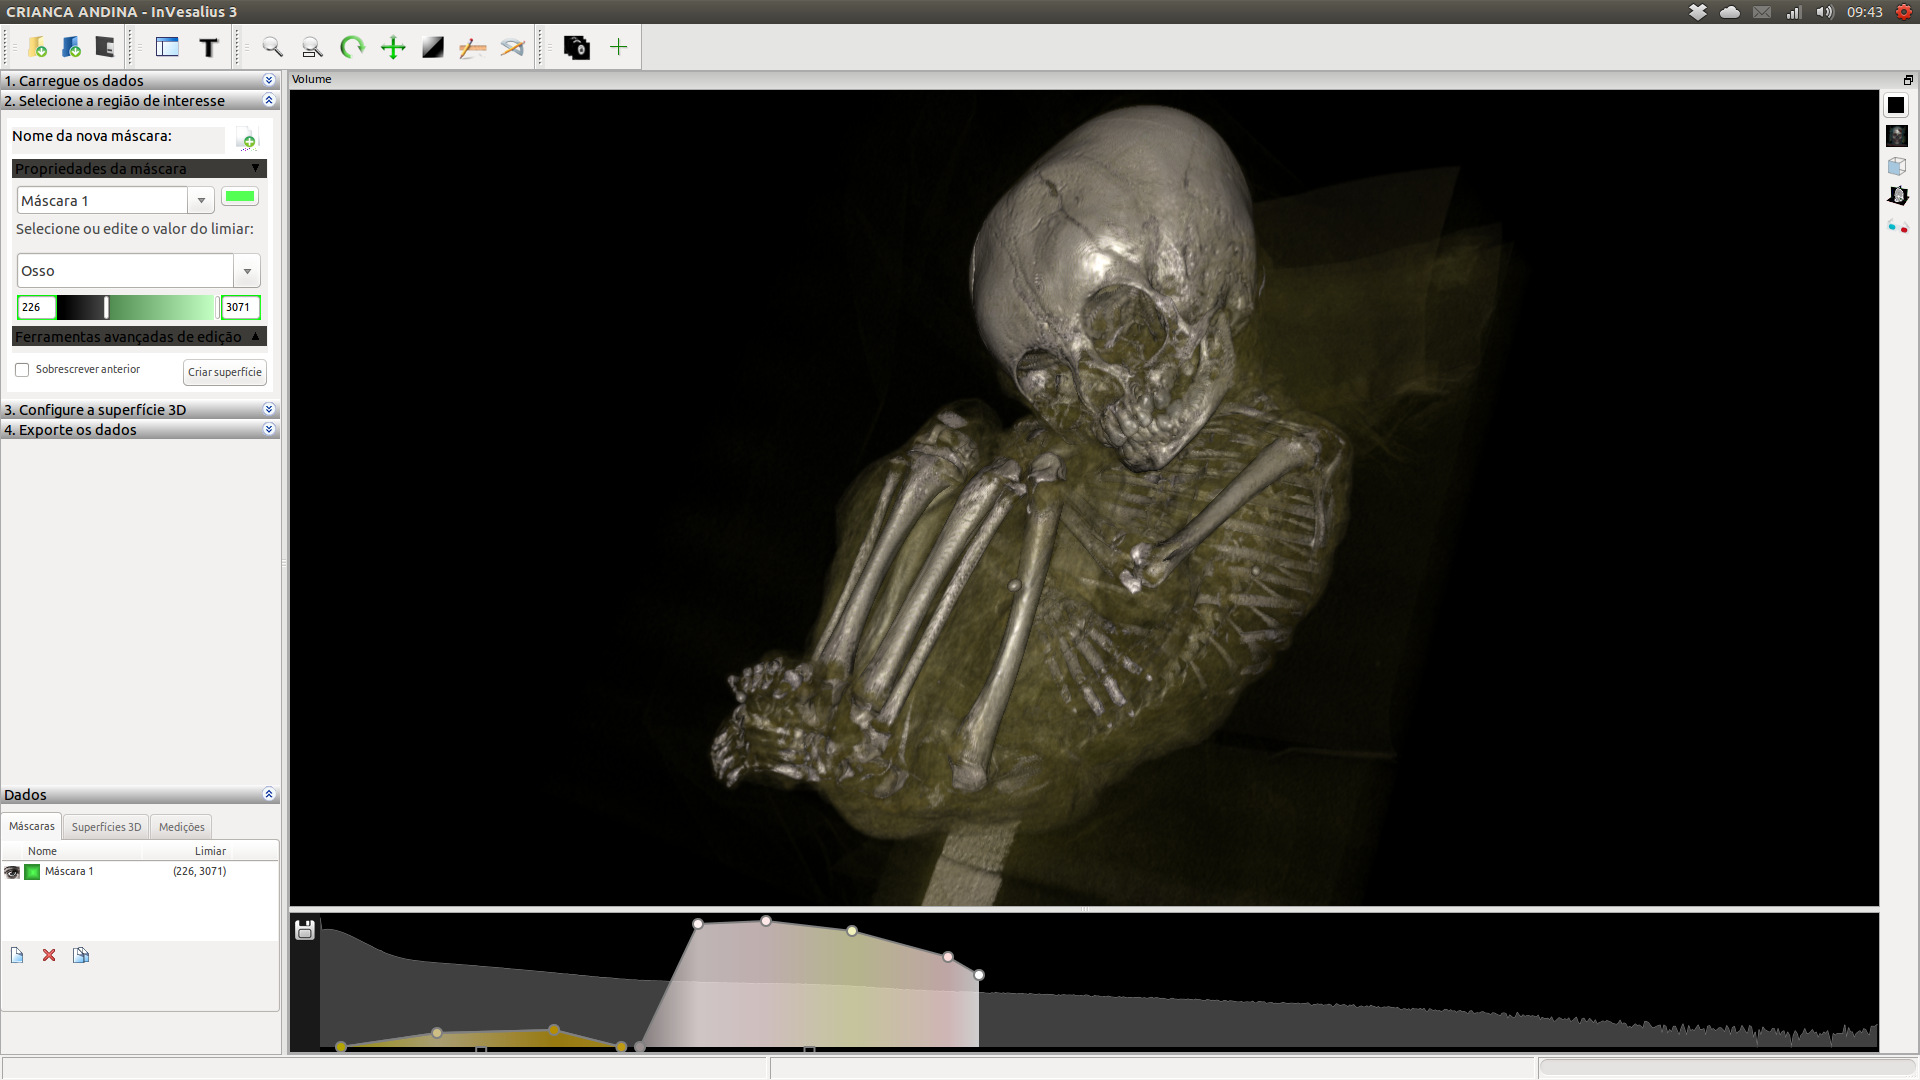Click the lower threshold field showing 226

coord(35,307)
